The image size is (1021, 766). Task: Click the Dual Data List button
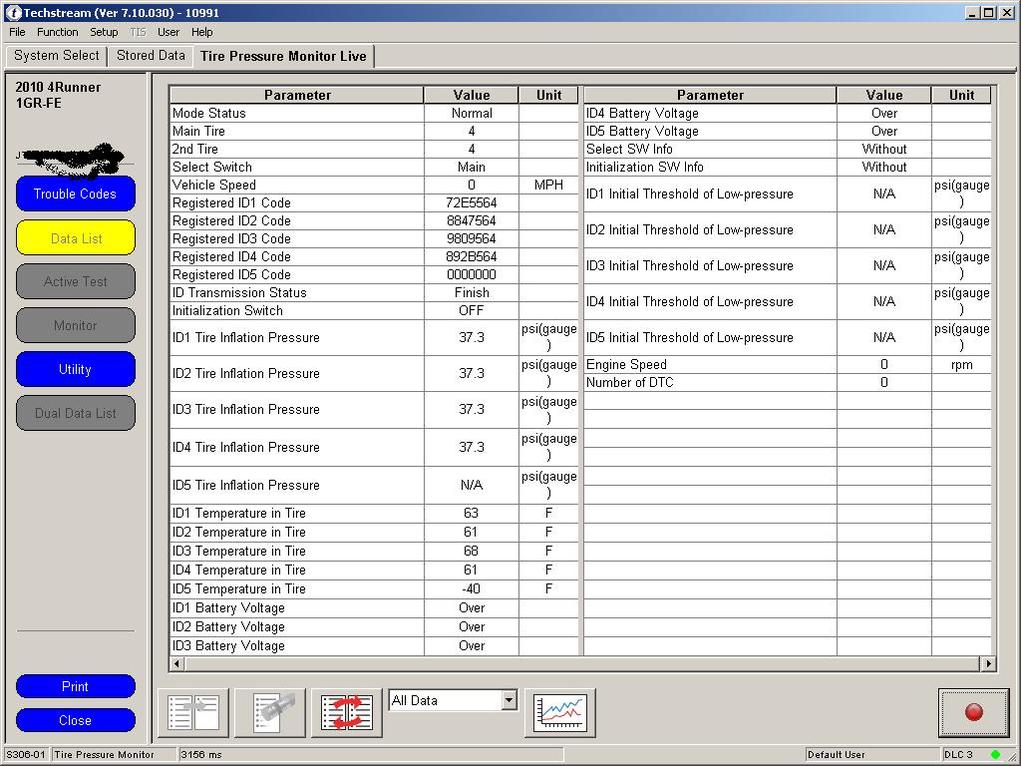pos(76,413)
